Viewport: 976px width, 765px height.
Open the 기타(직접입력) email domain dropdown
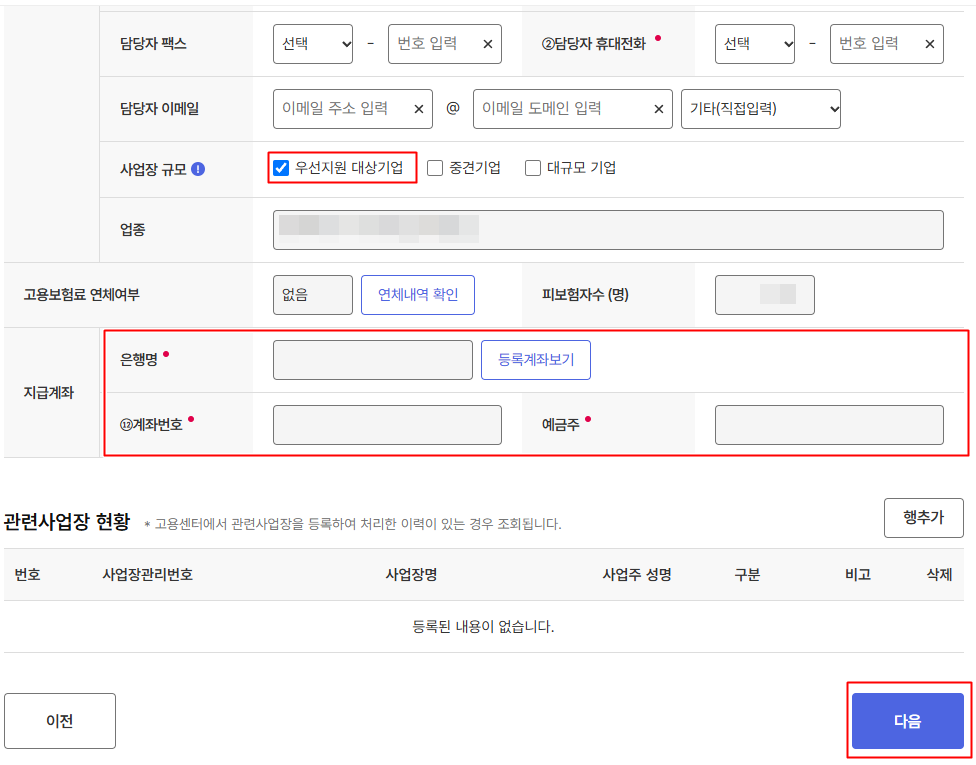click(x=761, y=109)
